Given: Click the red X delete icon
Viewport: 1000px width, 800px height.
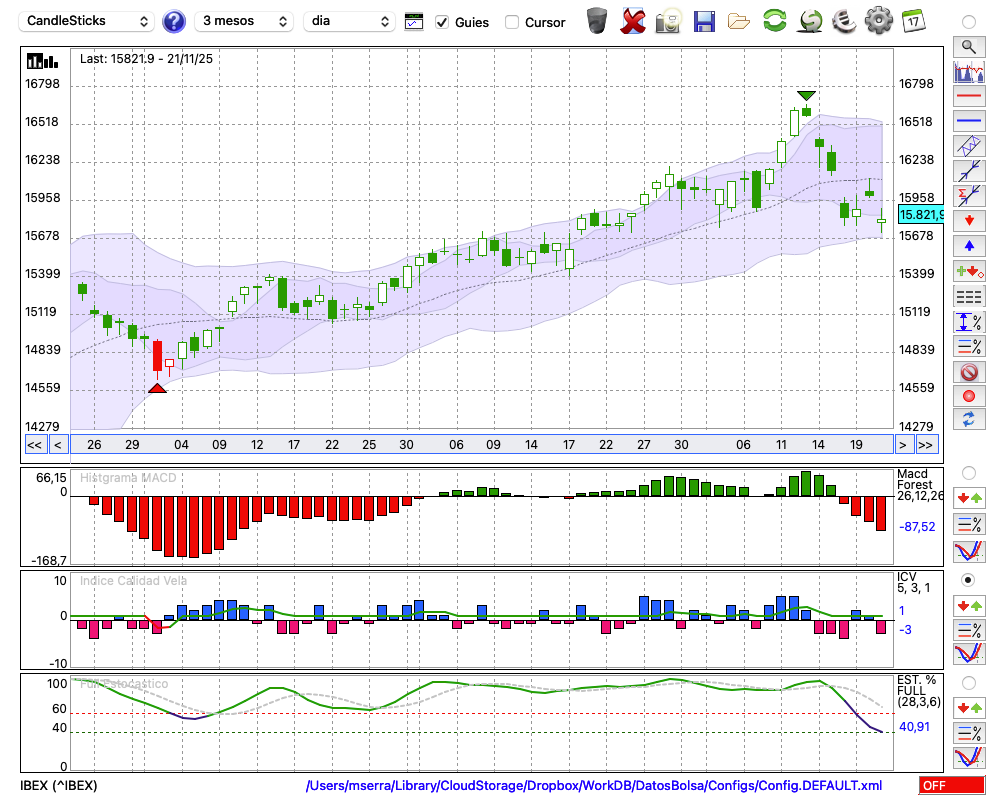Looking at the screenshot, I should click(633, 21).
